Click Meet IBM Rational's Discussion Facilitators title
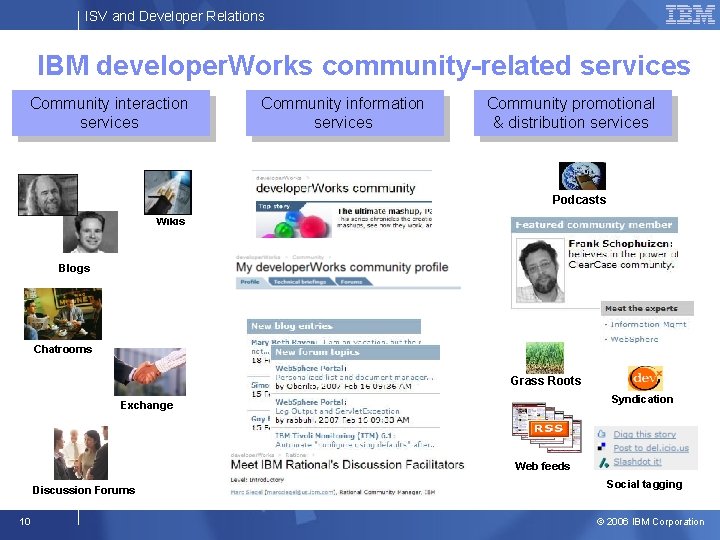 coord(347,465)
